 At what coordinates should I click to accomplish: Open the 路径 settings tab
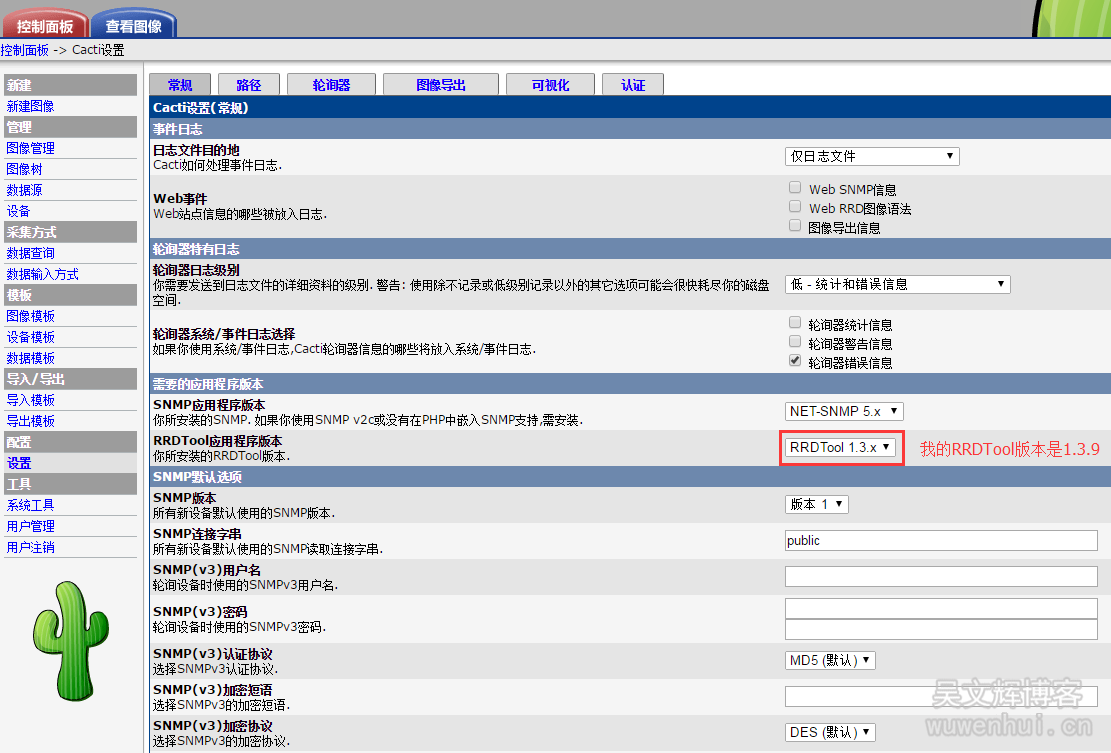248,85
